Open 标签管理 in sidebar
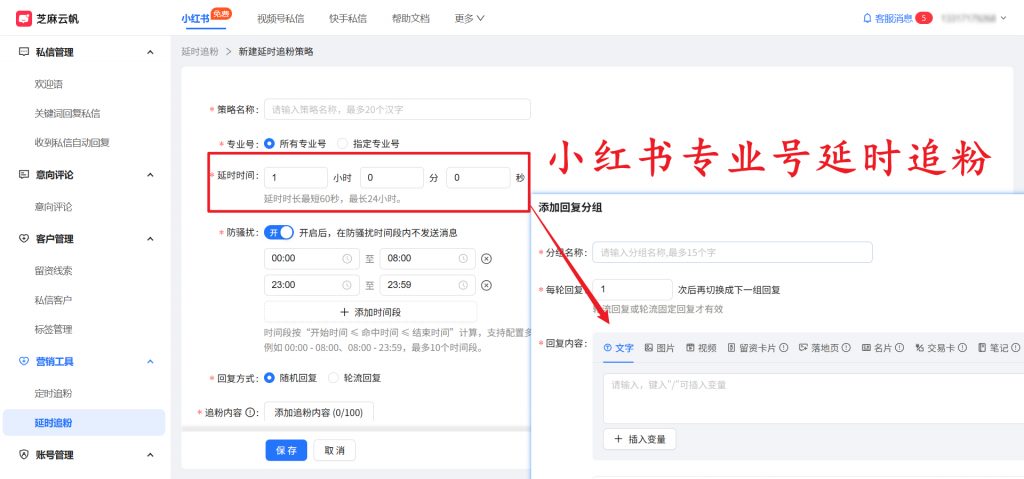 click(54, 329)
